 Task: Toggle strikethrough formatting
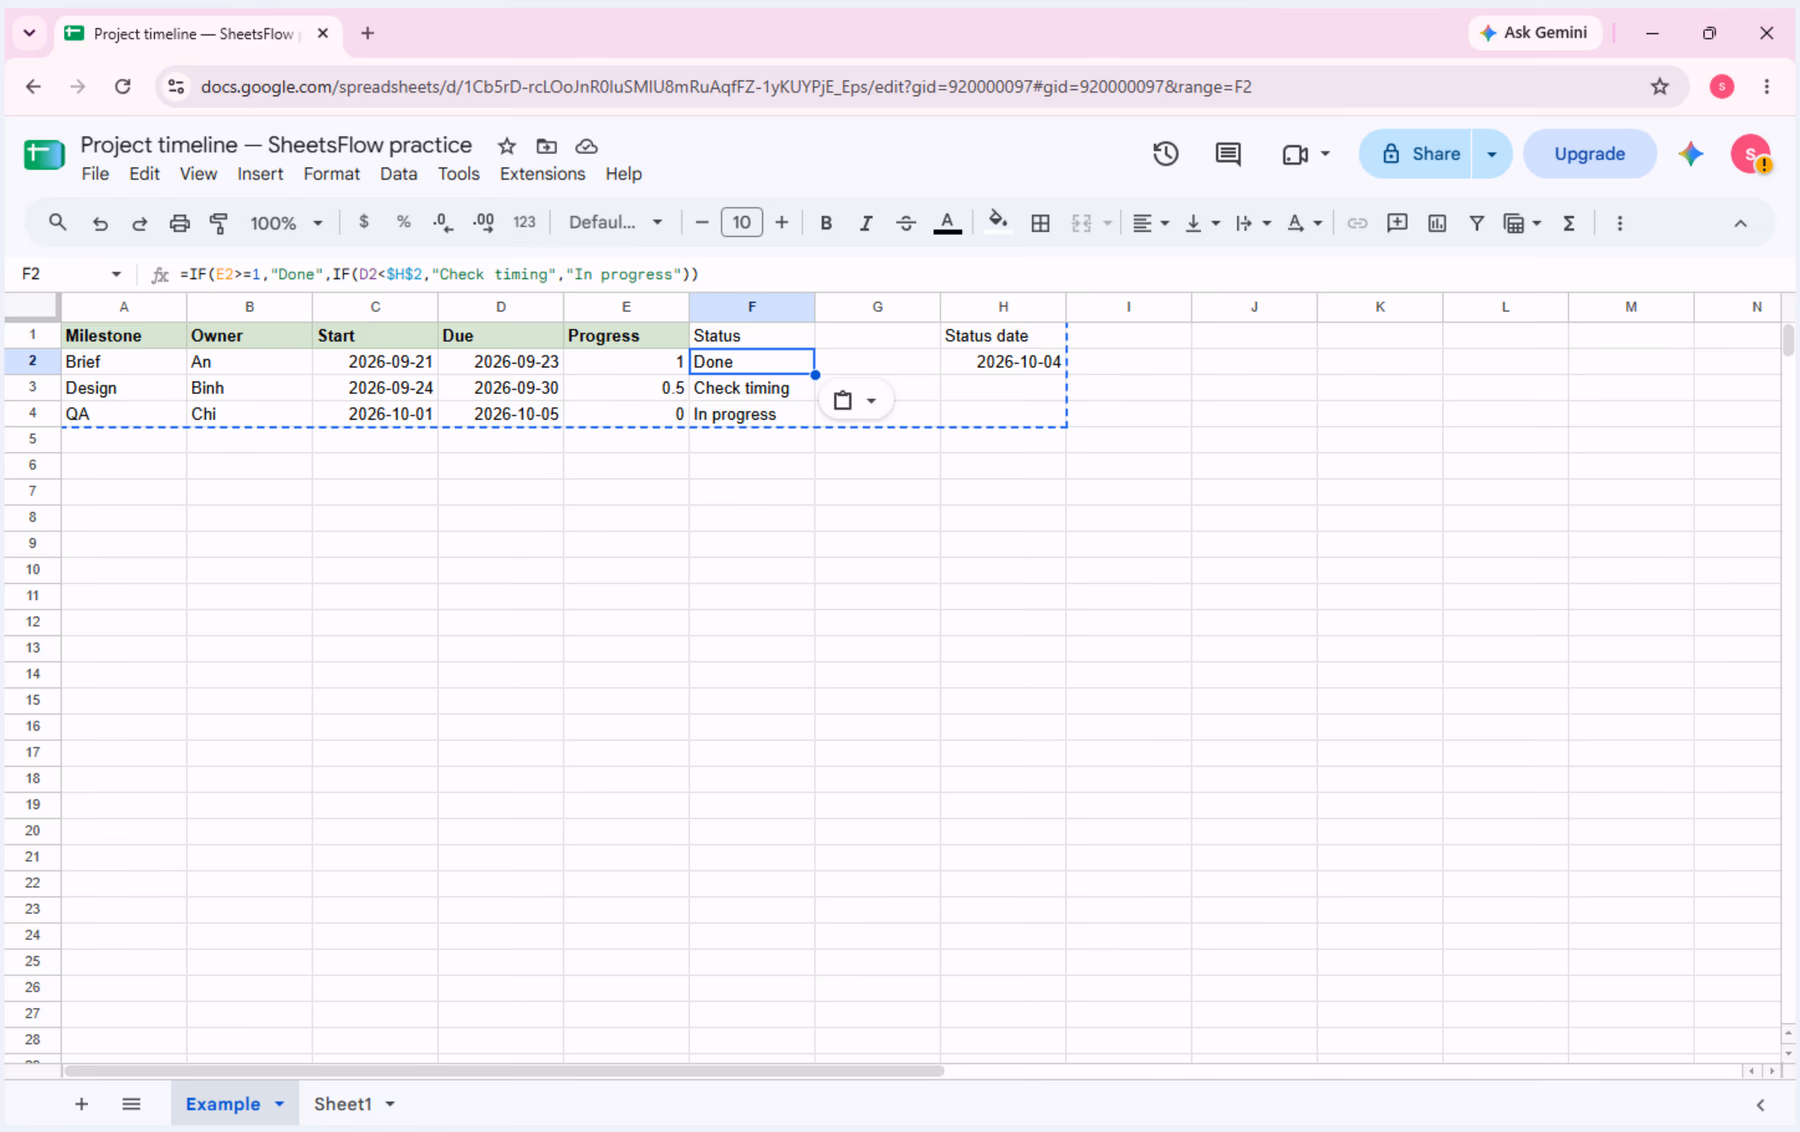coord(906,223)
